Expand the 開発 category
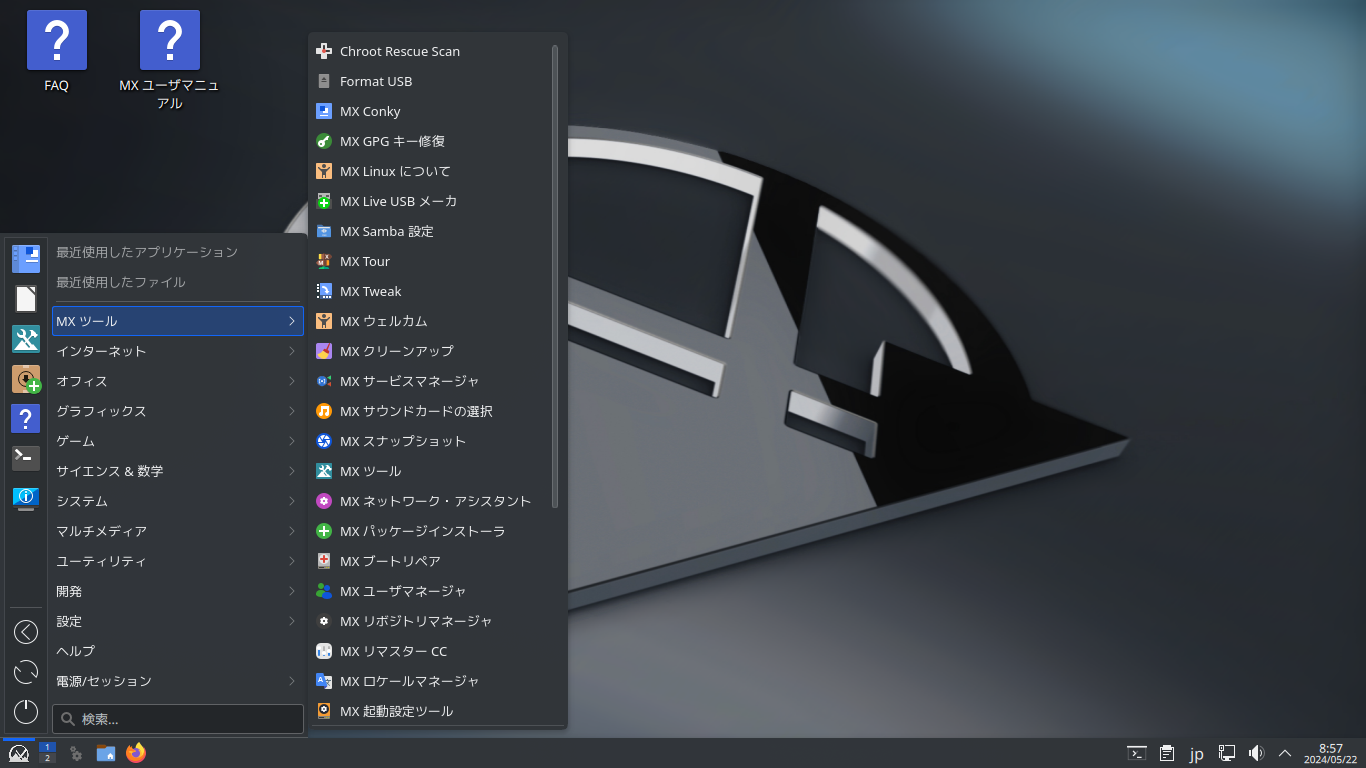 click(178, 591)
